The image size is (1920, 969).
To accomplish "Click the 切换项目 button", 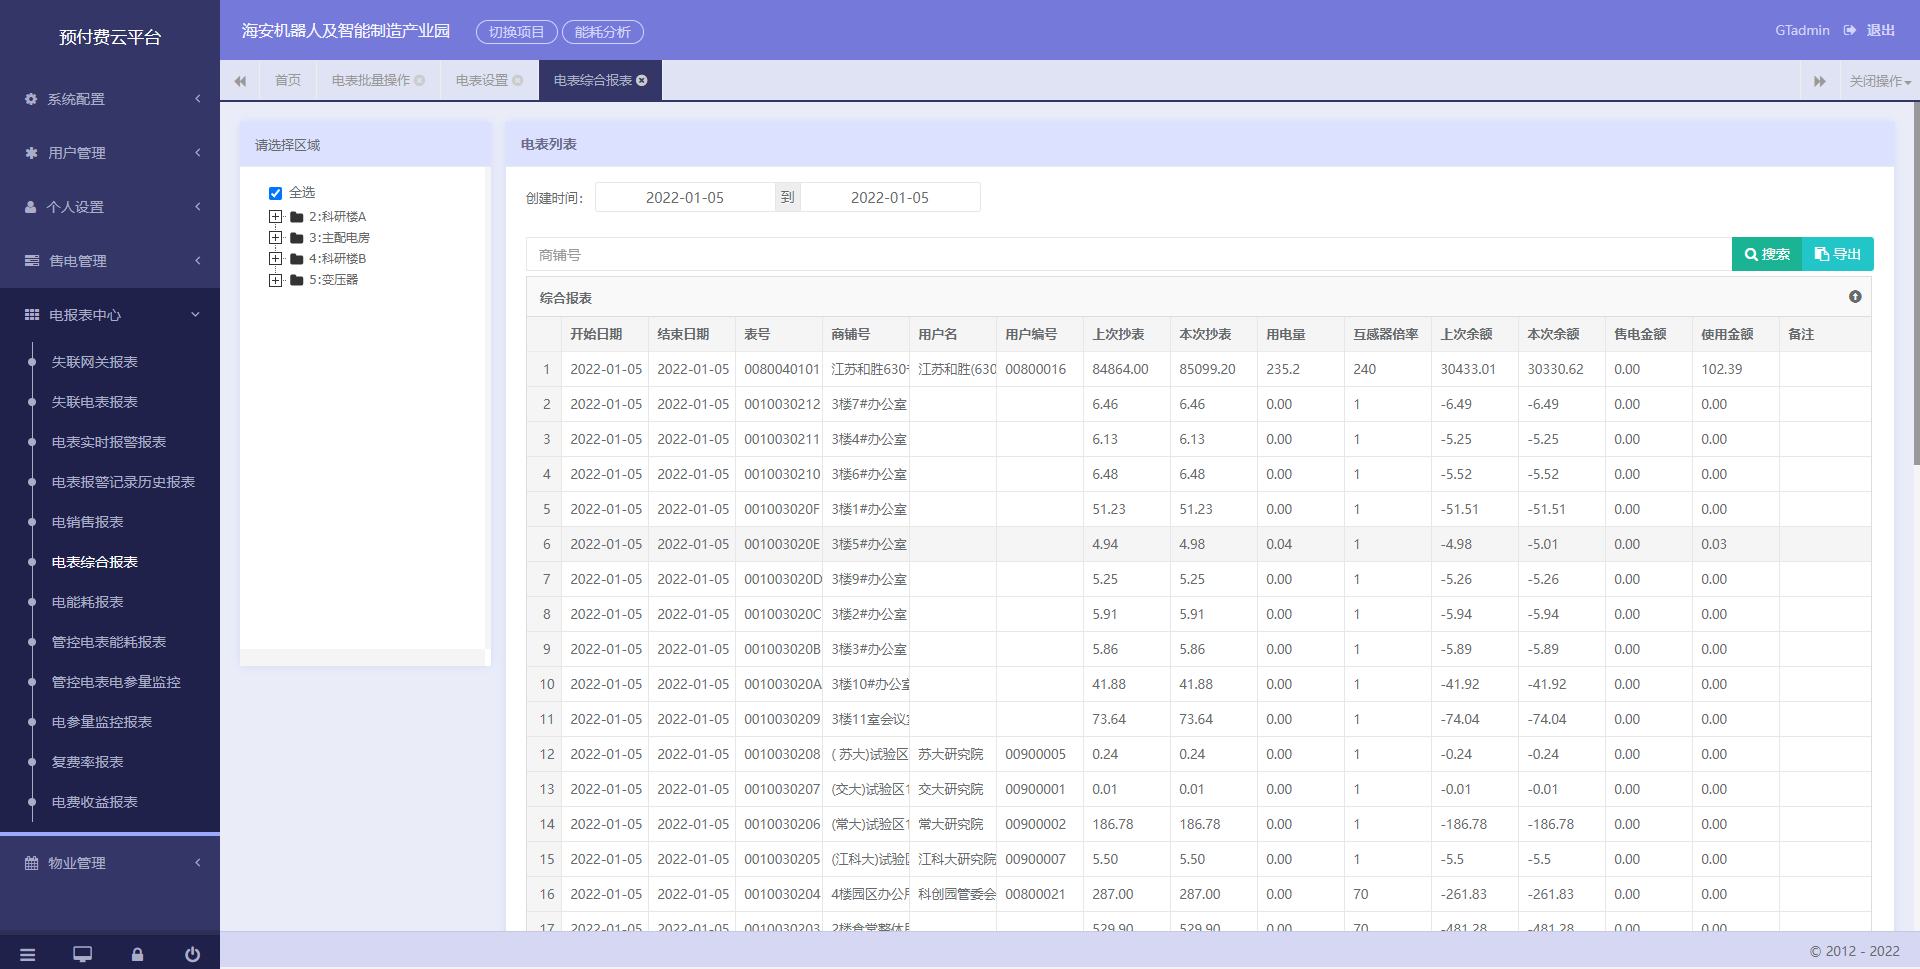I will 516,32.
